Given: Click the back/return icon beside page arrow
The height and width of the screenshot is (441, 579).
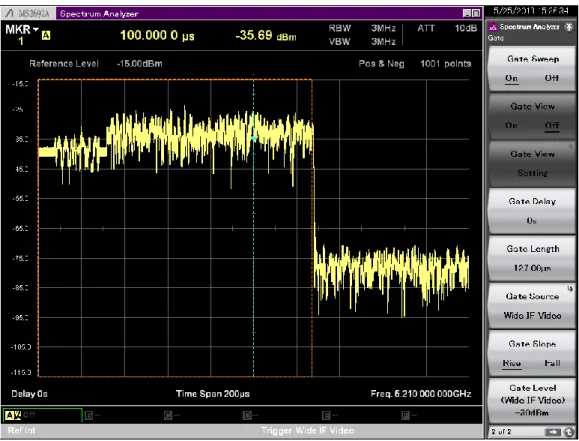Looking at the screenshot, I should point(569,432).
